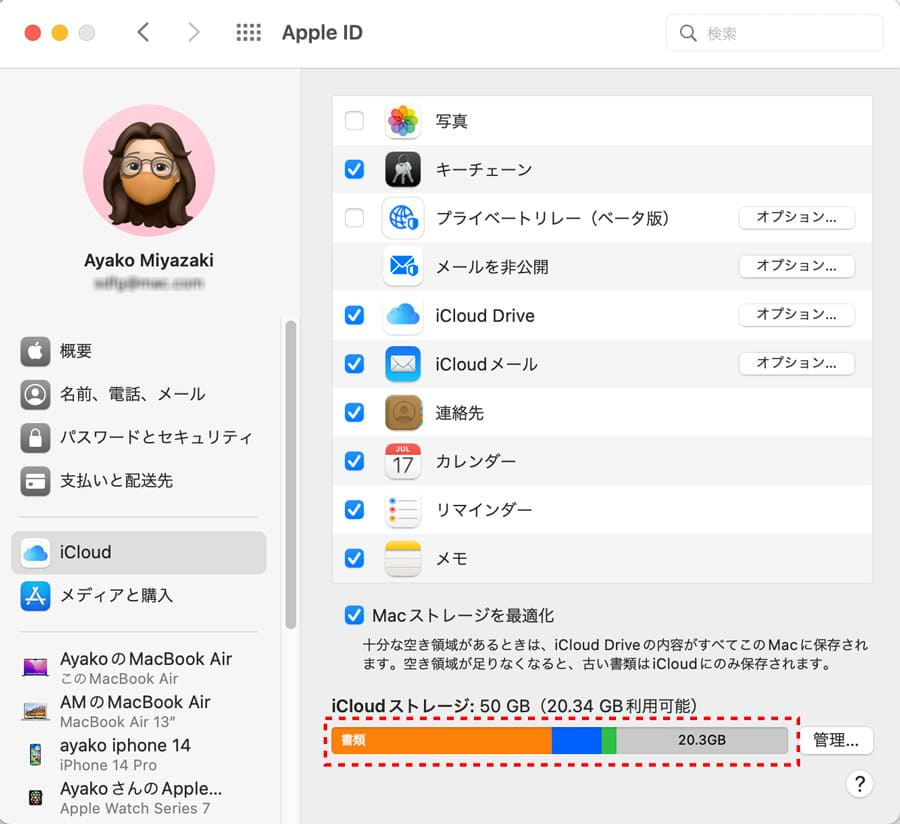Open オプション for プライベートリレー
Viewport: 900px width, 824px height.
(x=797, y=217)
